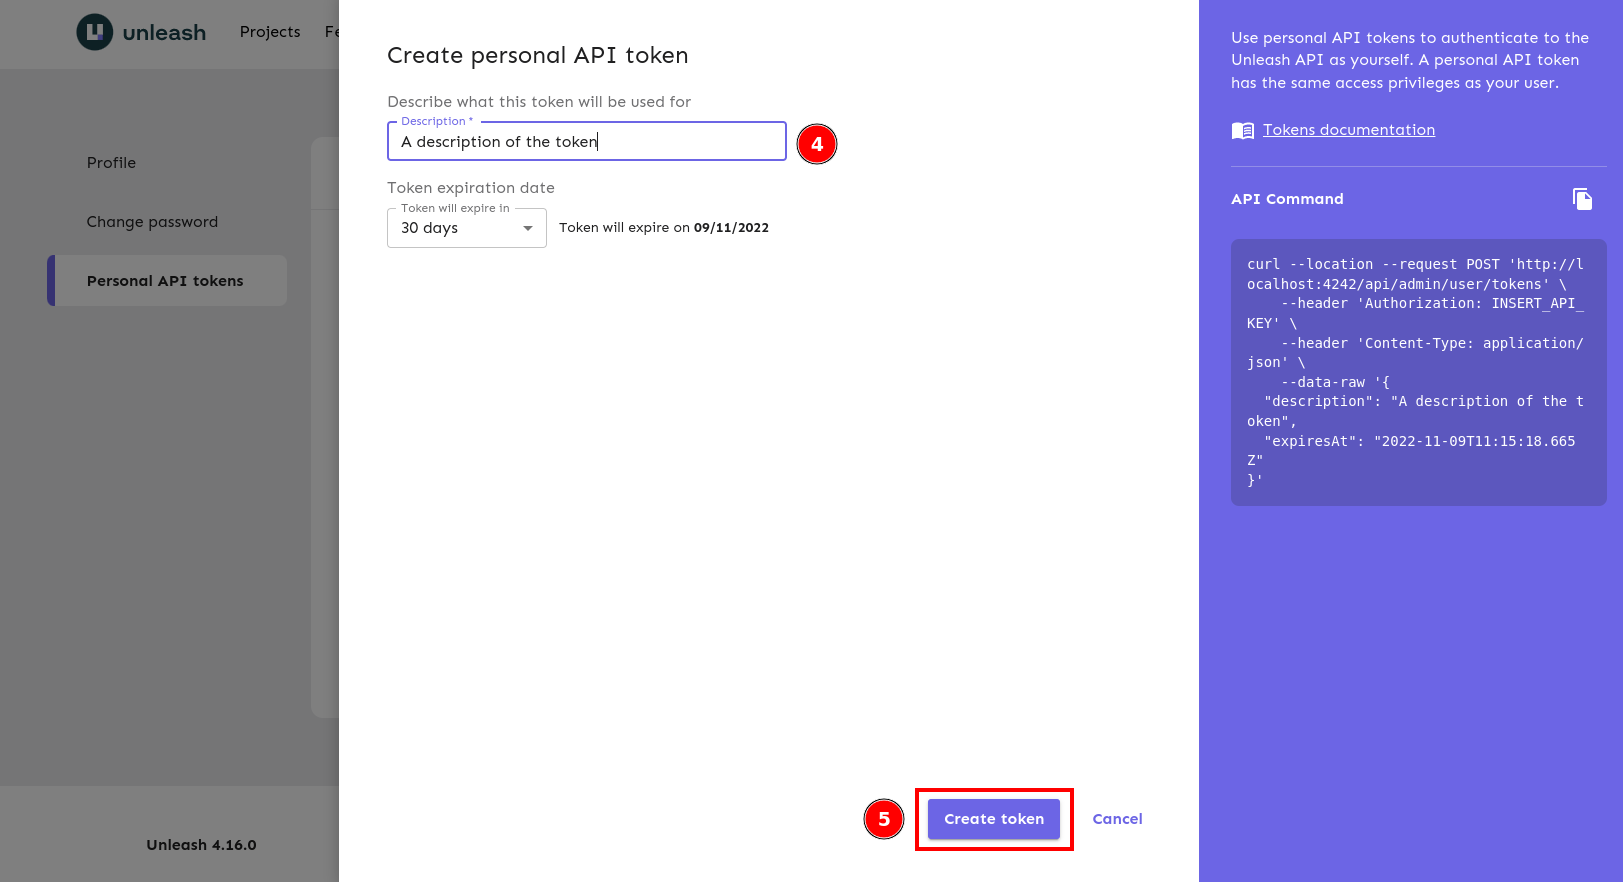Screen dimensions: 1623x882
Task: Focus the token Description input field
Action: tap(586, 142)
